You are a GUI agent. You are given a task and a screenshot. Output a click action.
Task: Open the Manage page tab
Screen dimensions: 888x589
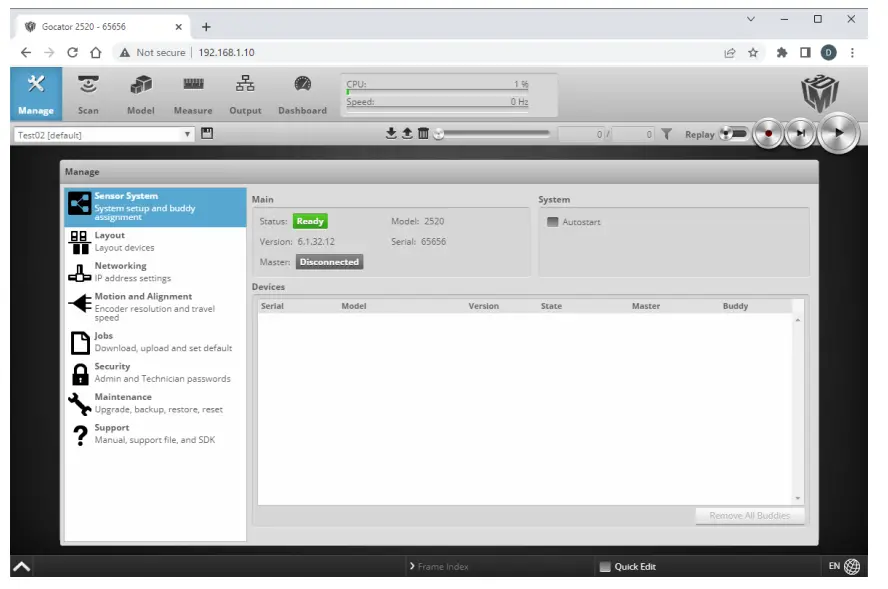click(x=36, y=93)
